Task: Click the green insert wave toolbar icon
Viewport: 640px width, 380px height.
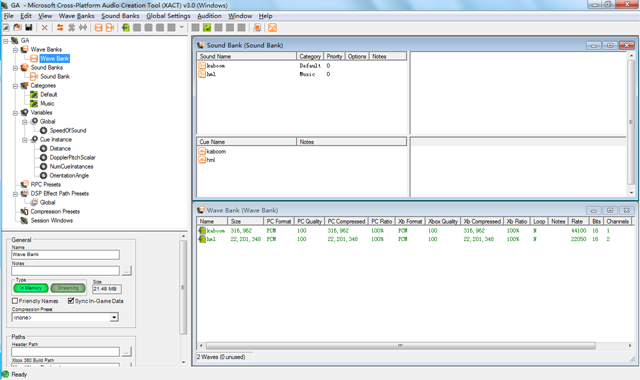Action: click(125, 27)
